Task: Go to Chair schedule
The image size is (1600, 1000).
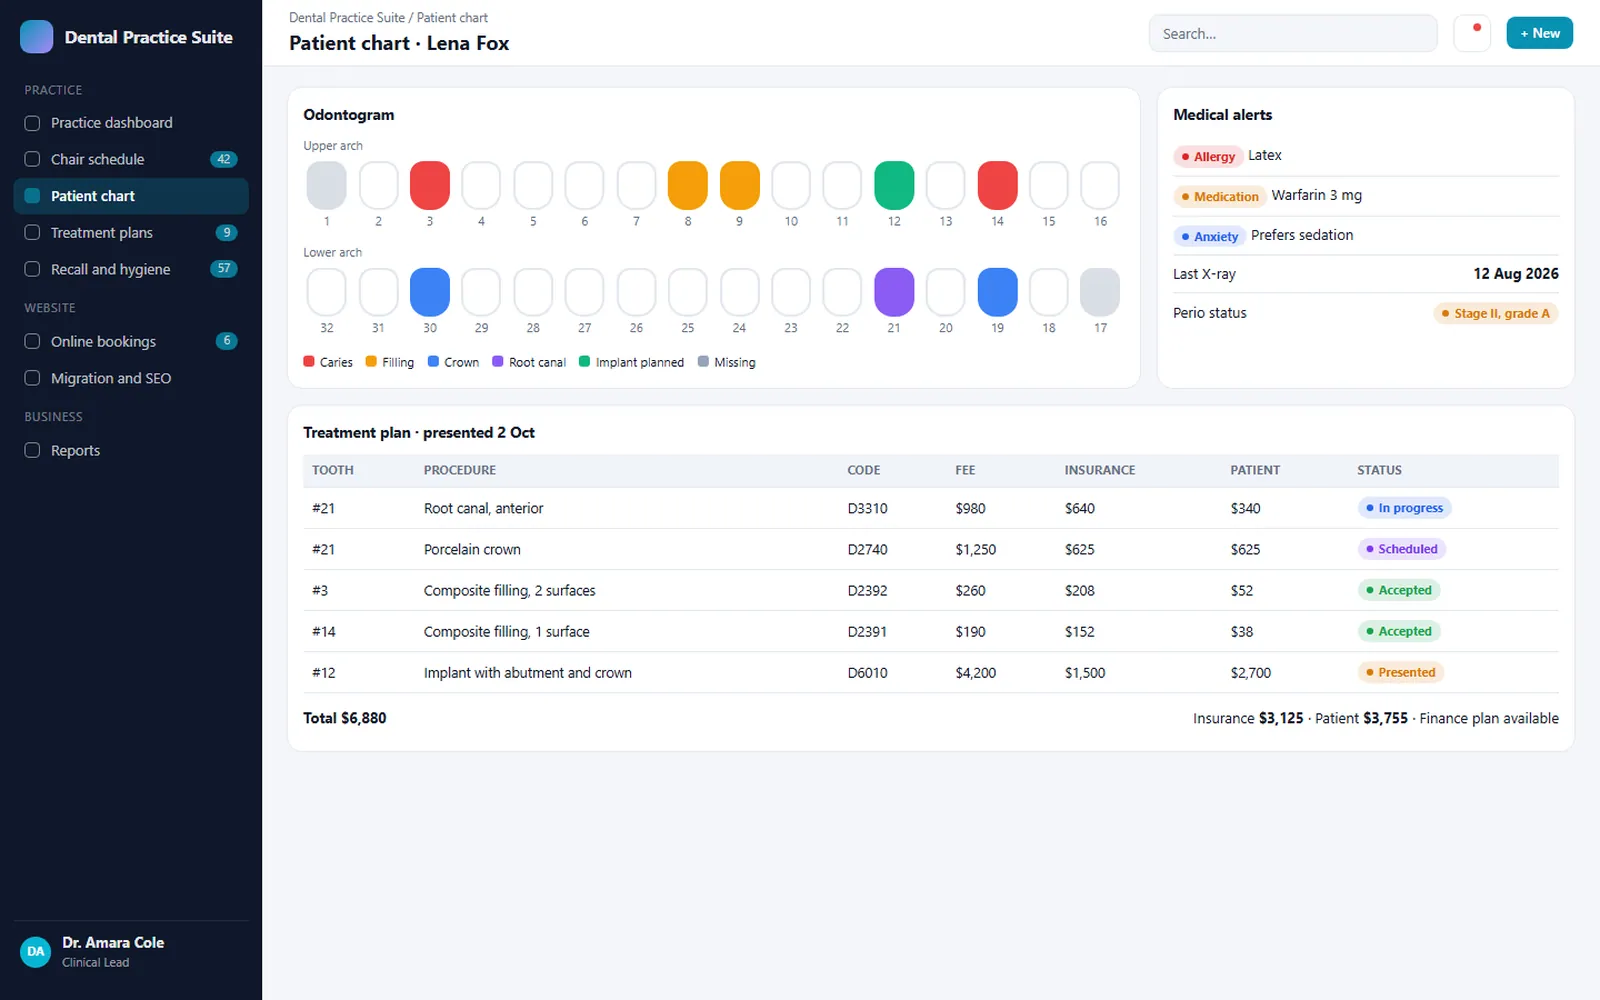Action: pyautogui.click(x=131, y=159)
